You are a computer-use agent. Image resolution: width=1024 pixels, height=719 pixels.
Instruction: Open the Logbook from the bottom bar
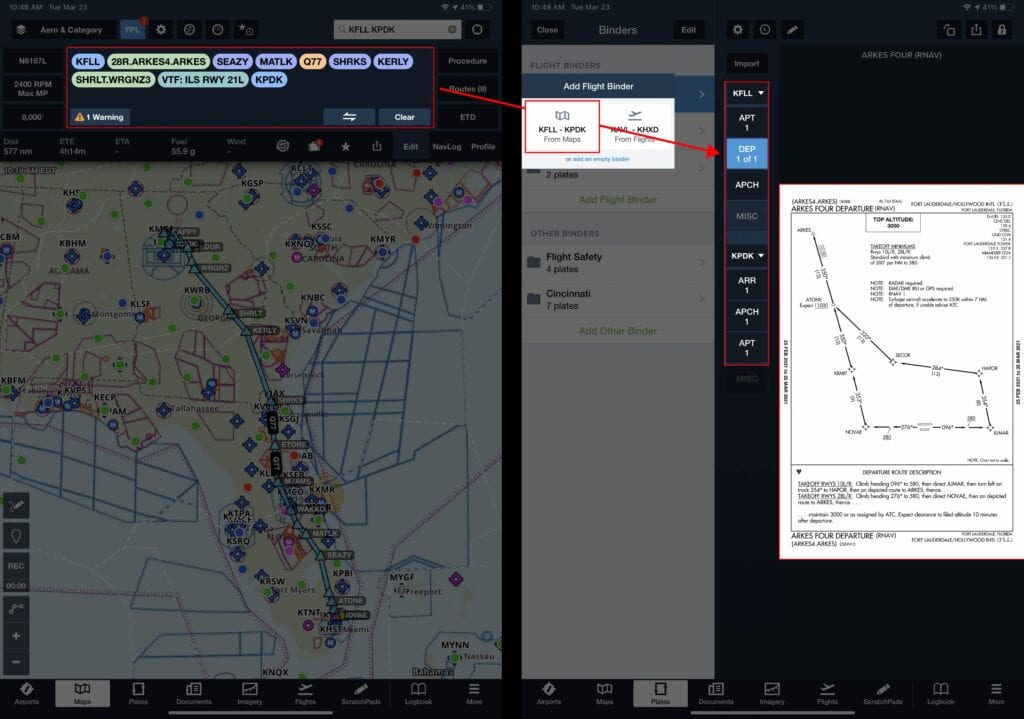(x=418, y=694)
